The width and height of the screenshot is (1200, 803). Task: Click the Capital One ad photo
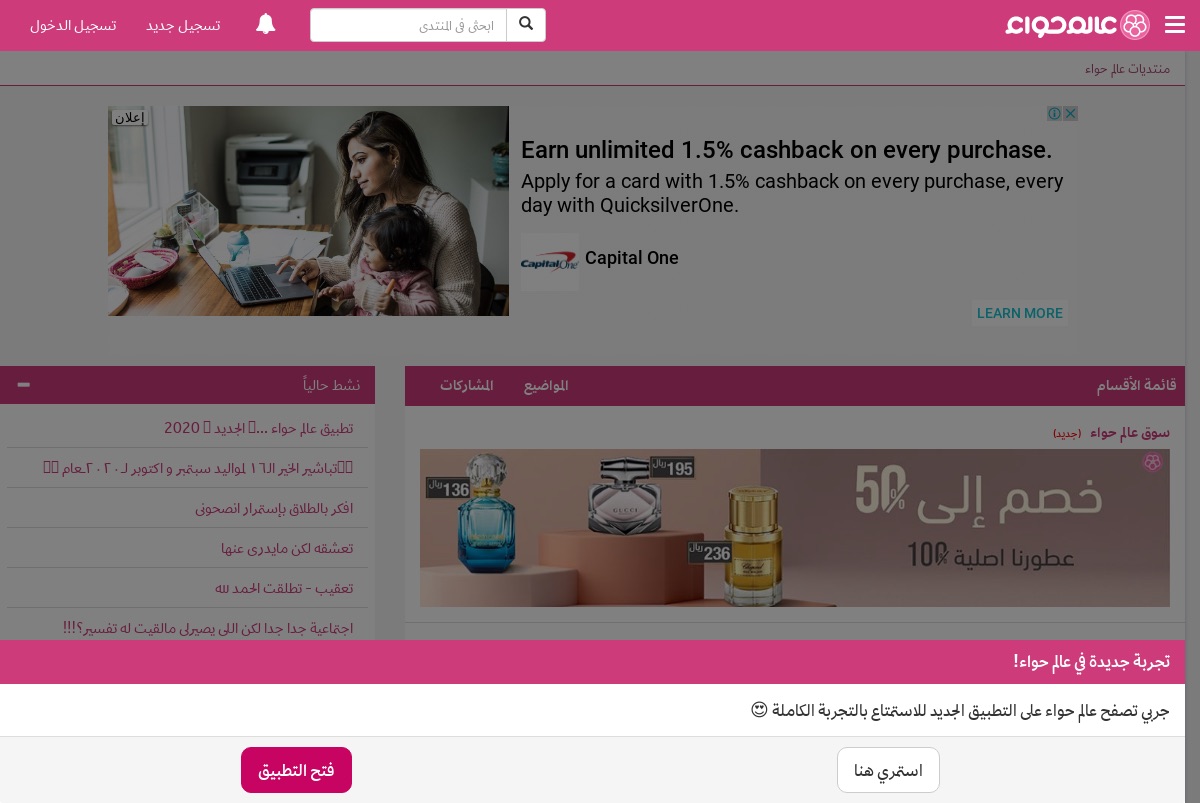click(x=308, y=211)
